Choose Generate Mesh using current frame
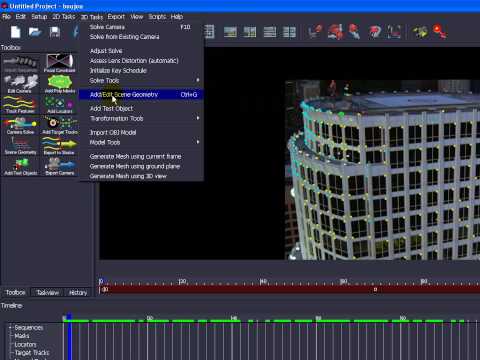480x360 pixels. point(141,156)
